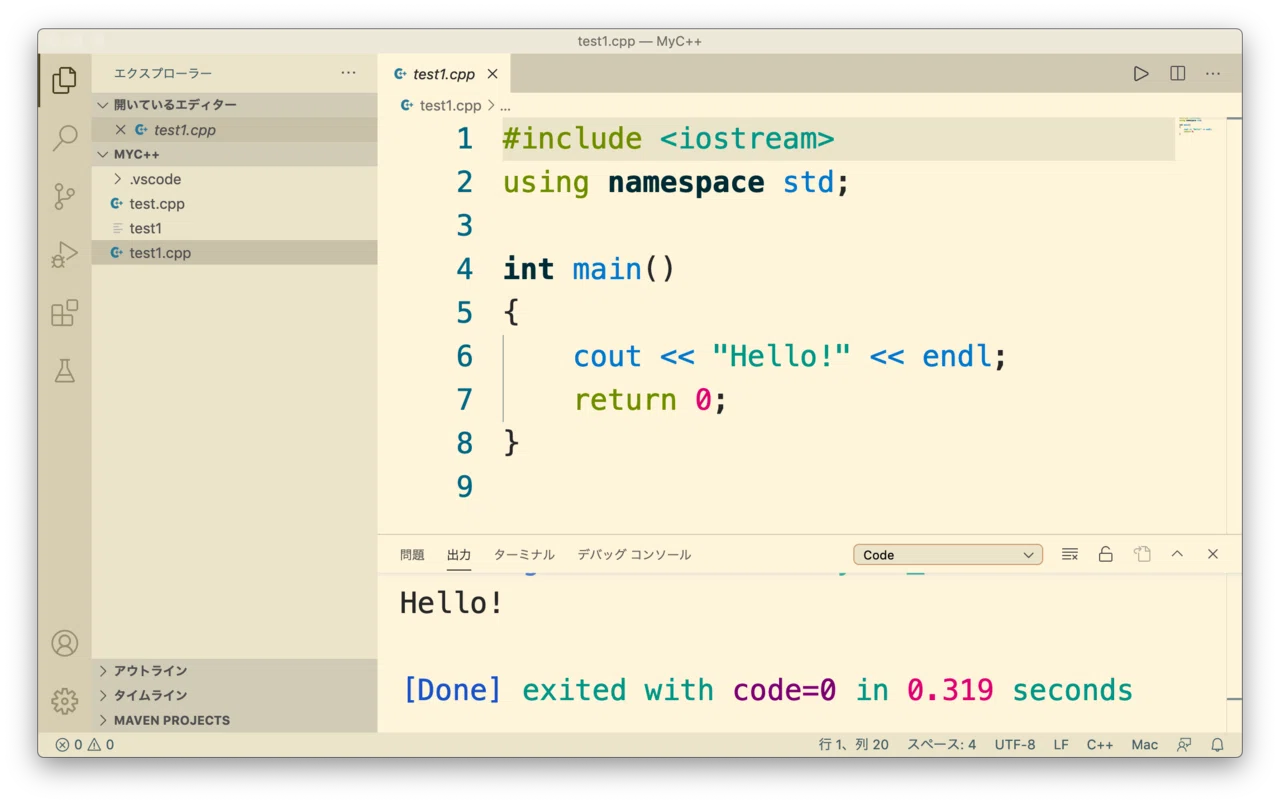Open the Run and Debug view
This screenshot has height=804, width=1280.
click(x=64, y=255)
